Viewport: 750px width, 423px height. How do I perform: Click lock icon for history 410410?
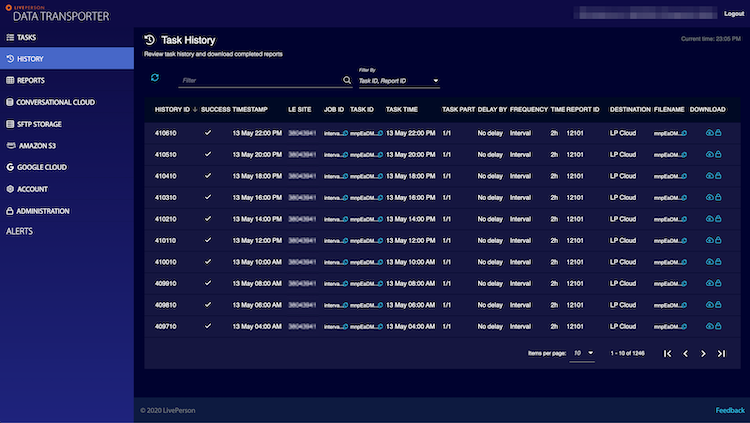(x=718, y=176)
